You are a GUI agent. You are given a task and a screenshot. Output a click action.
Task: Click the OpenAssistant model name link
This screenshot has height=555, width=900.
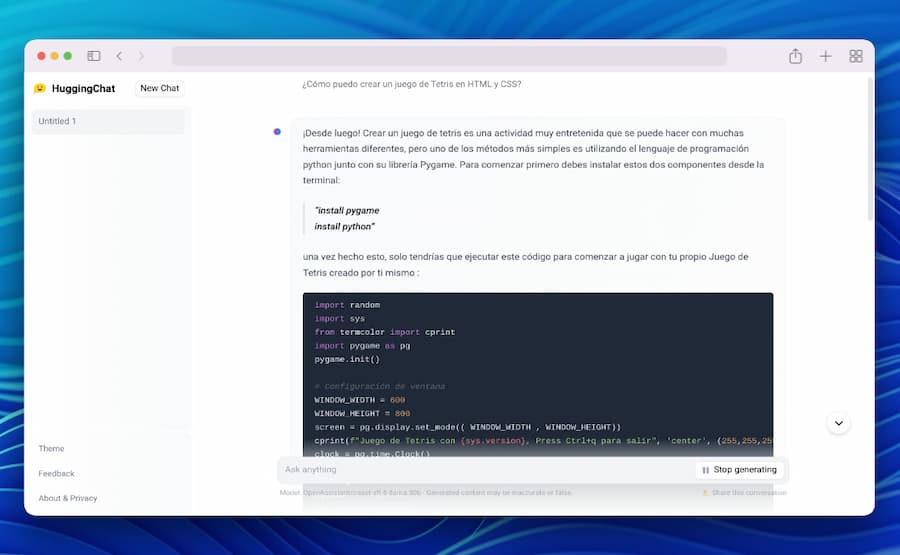tap(362, 492)
